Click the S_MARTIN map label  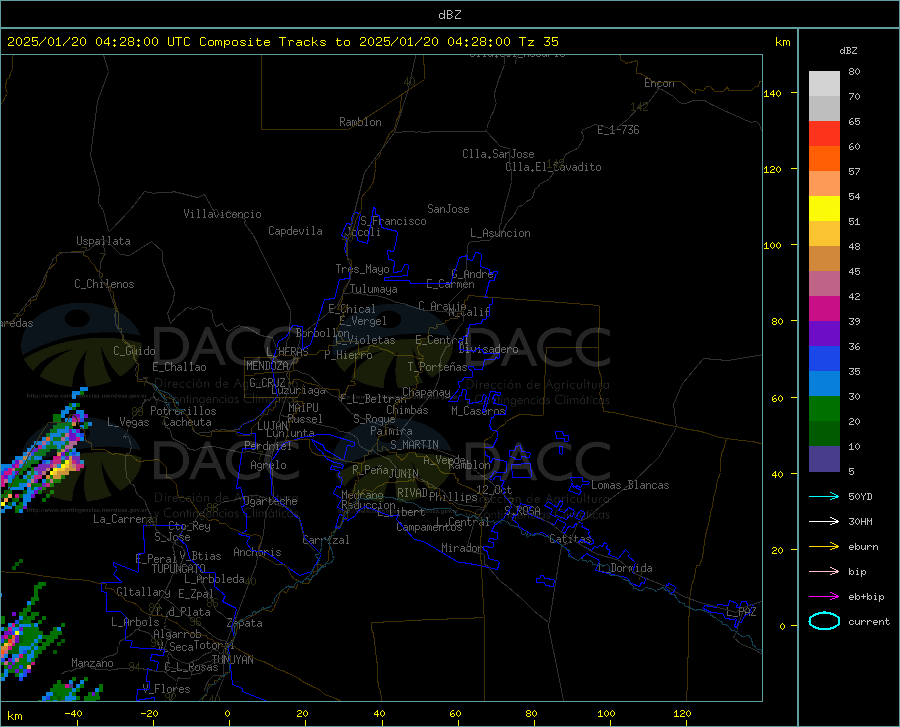point(414,445)
